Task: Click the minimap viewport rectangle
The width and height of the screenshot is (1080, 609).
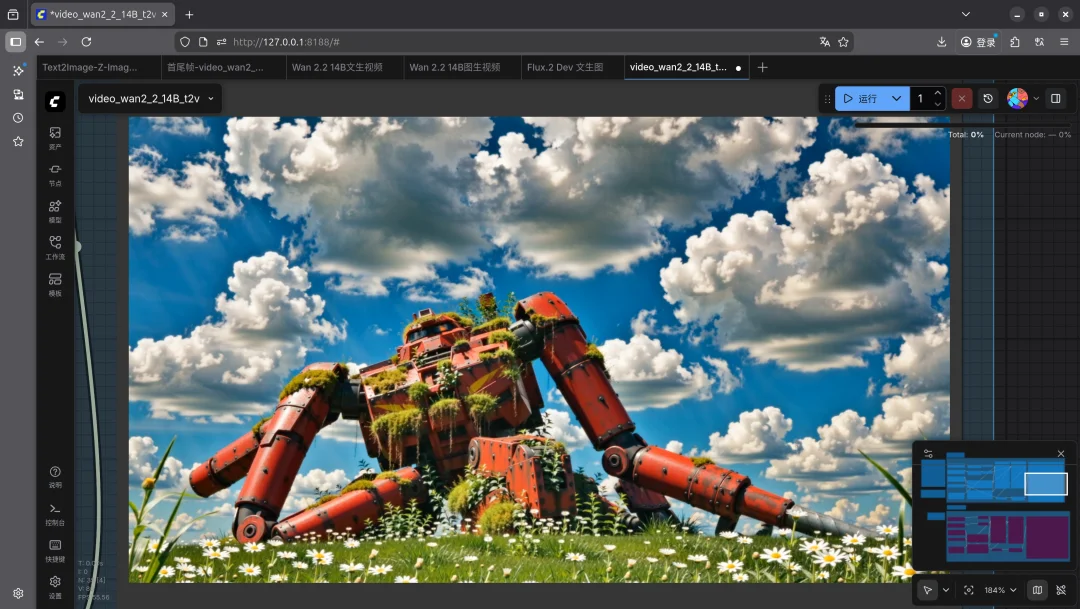Action: tap(1046, 484)
